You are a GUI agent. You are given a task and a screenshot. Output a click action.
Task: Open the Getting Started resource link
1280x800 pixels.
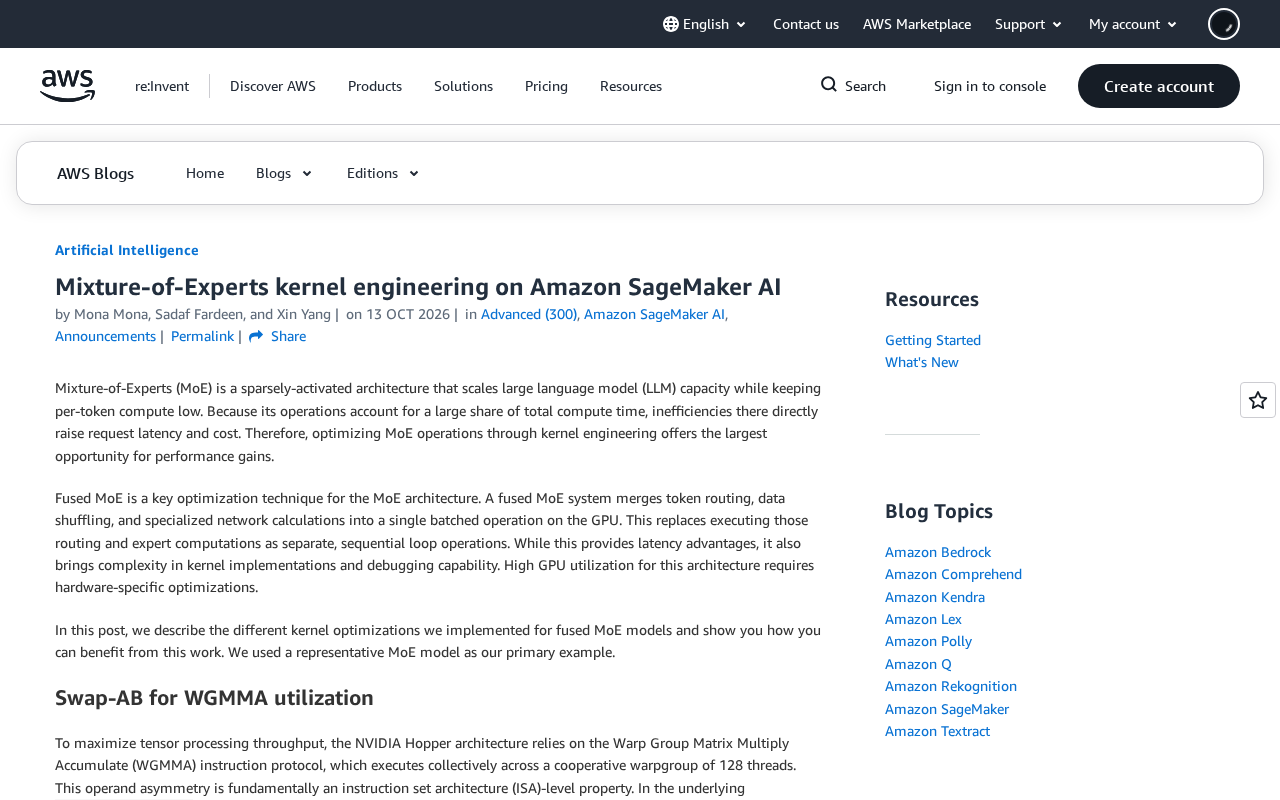click(933, 340)
